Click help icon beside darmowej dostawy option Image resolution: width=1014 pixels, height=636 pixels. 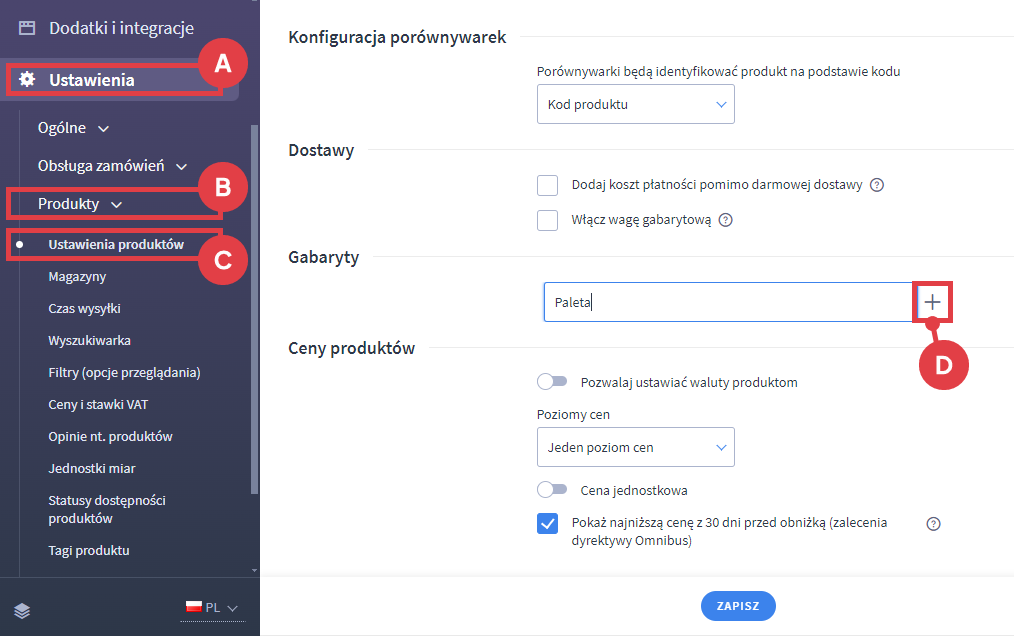click(877, 185)
